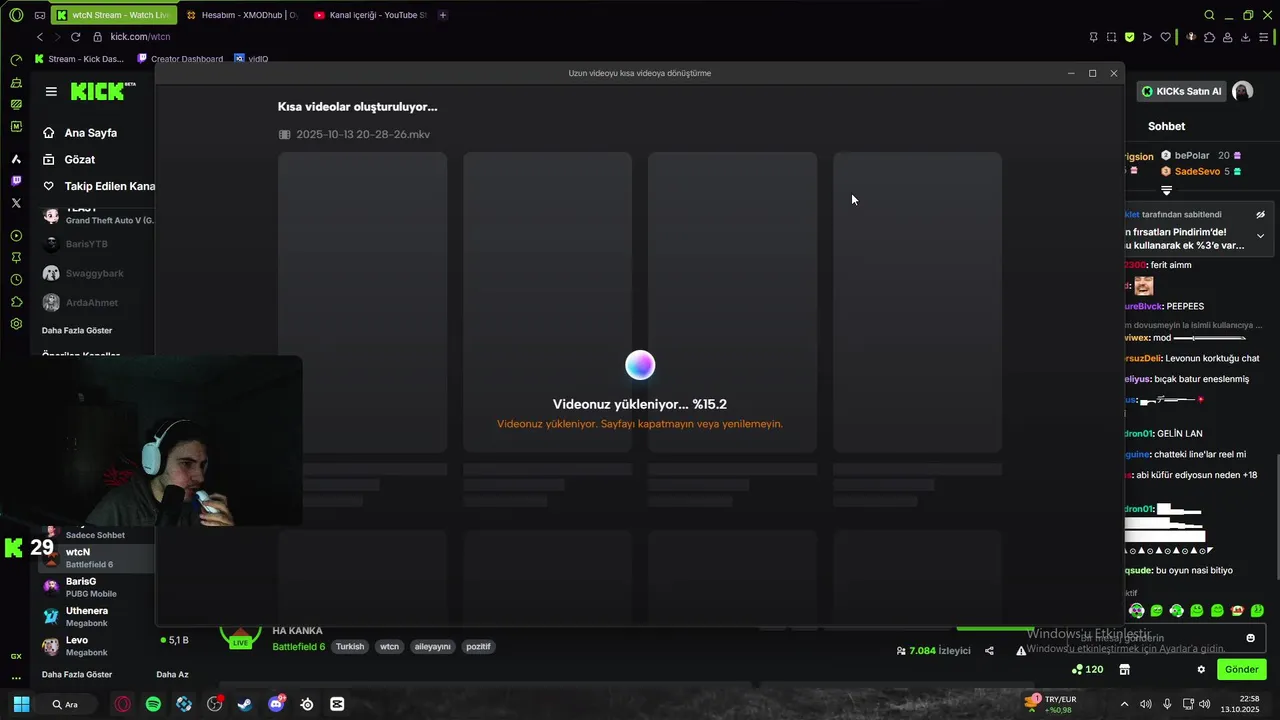
Task: Open browser extensions cube icon
Action: coord(1210,37)
